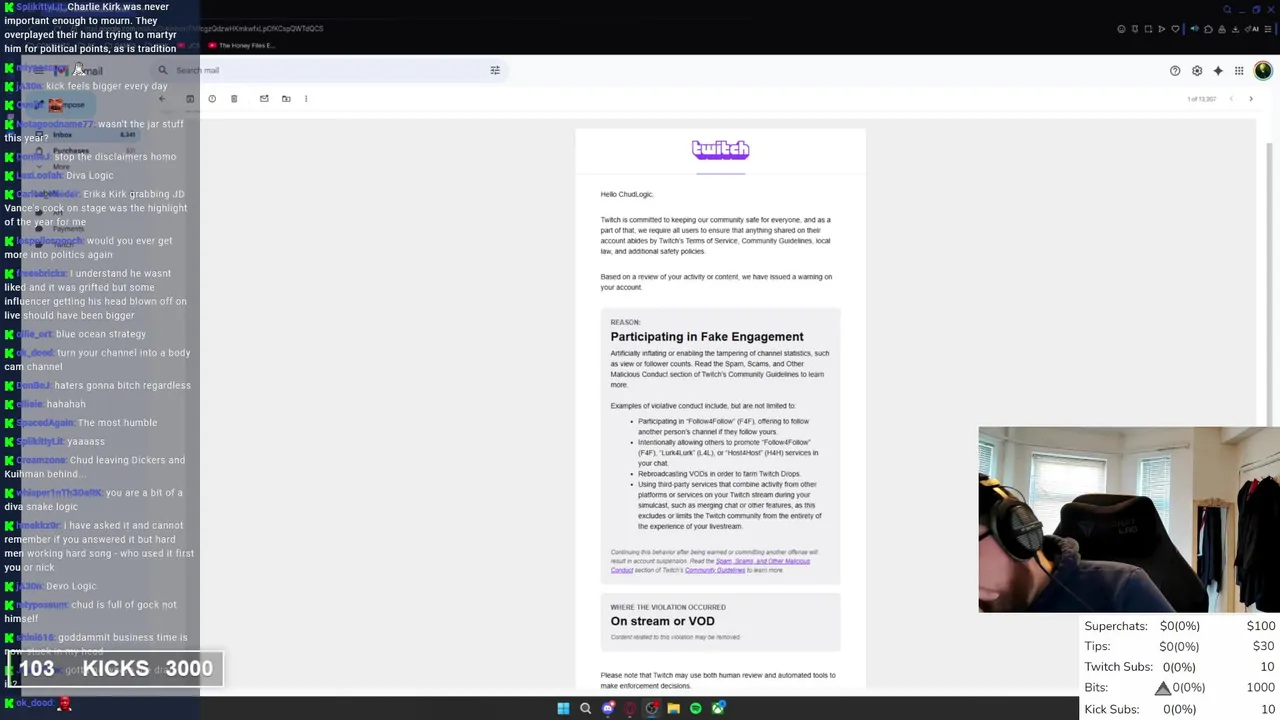Click the 1 of 13,207 message counter
Viewport: 1280px width, 720px height.
1201,99
